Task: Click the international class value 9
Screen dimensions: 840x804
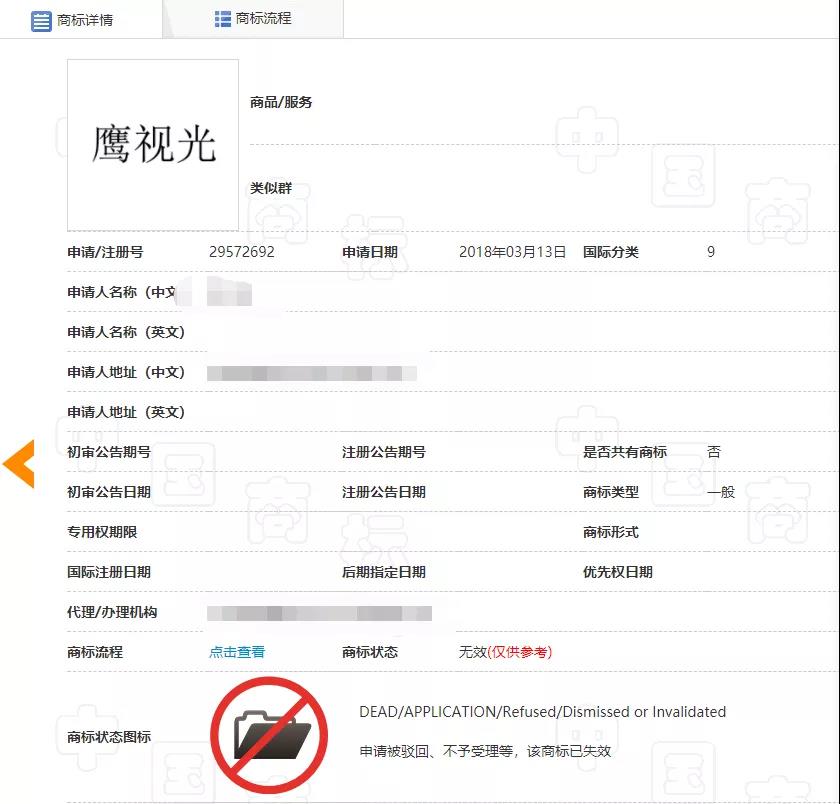Action: 711,252
